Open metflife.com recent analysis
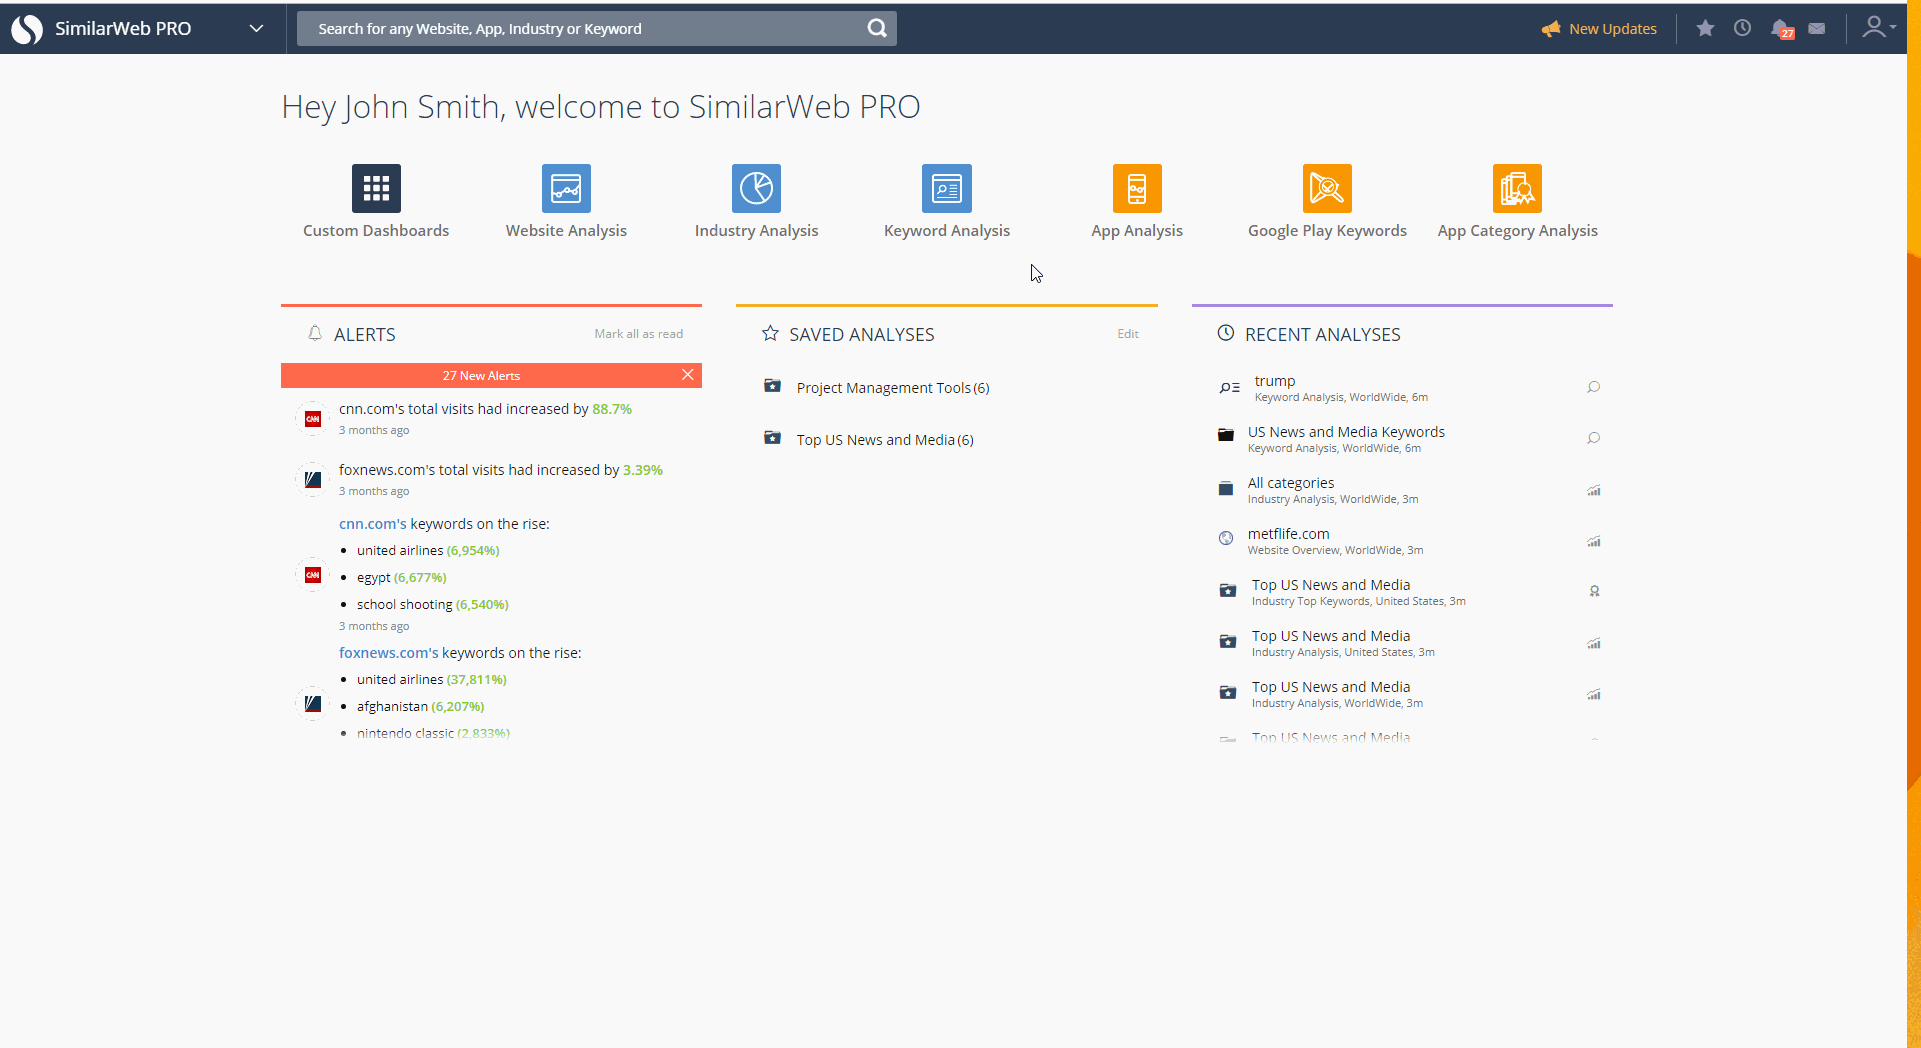The width and height of the screenshot is (1921, 1048). tap(1335, 541)
